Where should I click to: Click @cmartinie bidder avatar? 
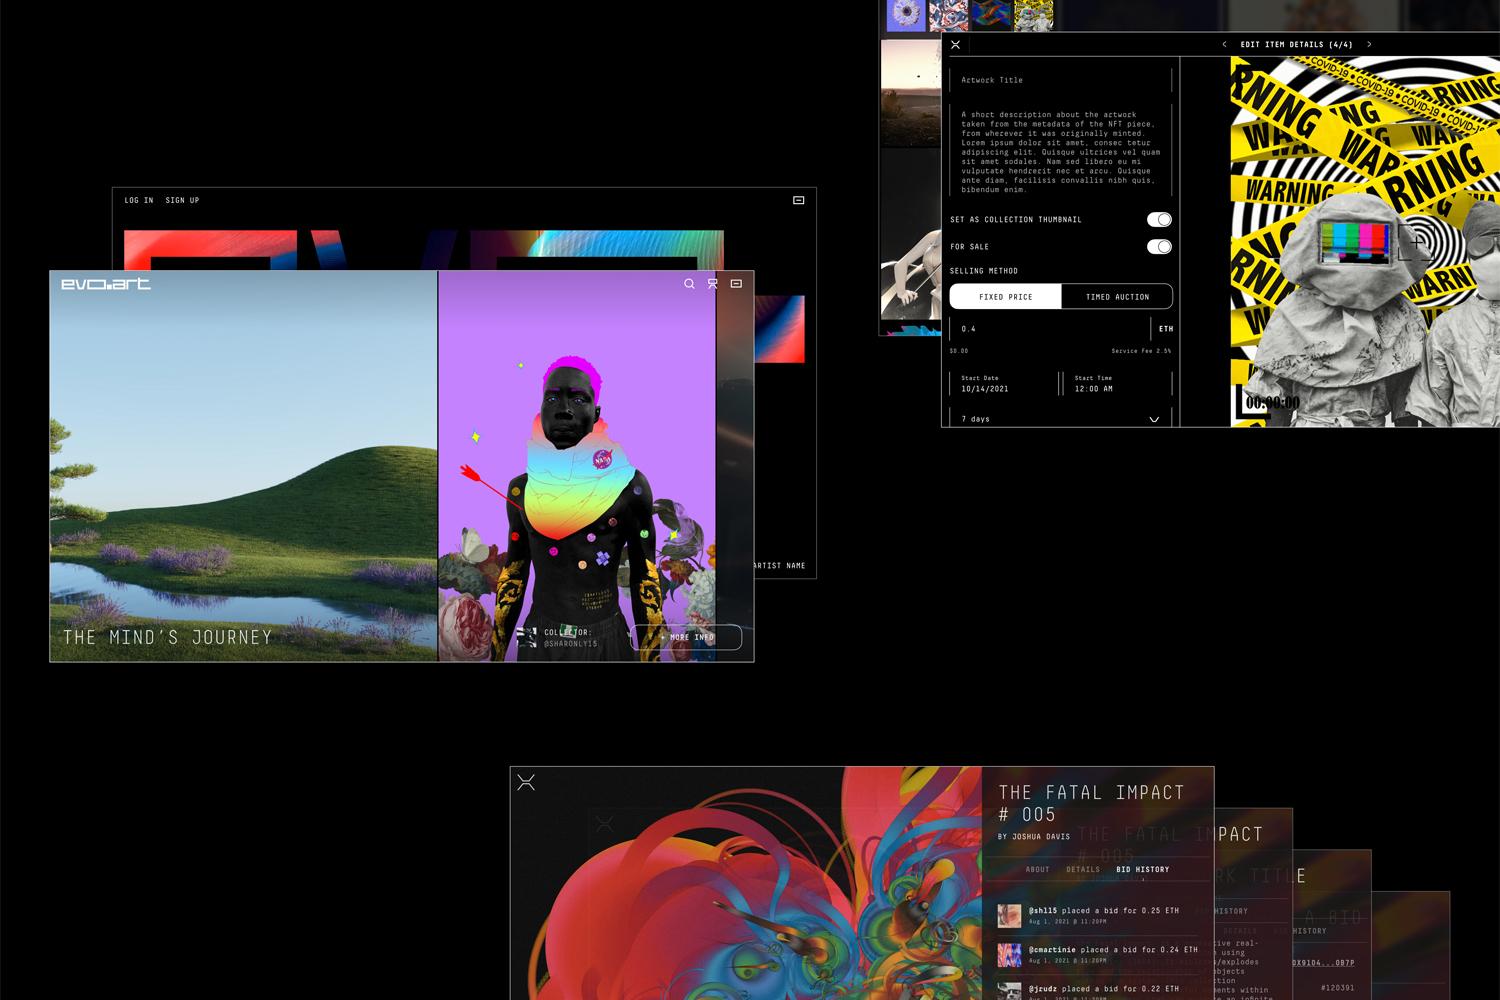[x=1010, y=954]
